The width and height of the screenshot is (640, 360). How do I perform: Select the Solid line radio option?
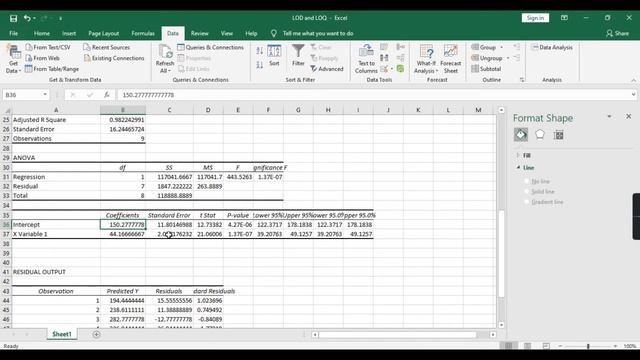tap(527, 191)
